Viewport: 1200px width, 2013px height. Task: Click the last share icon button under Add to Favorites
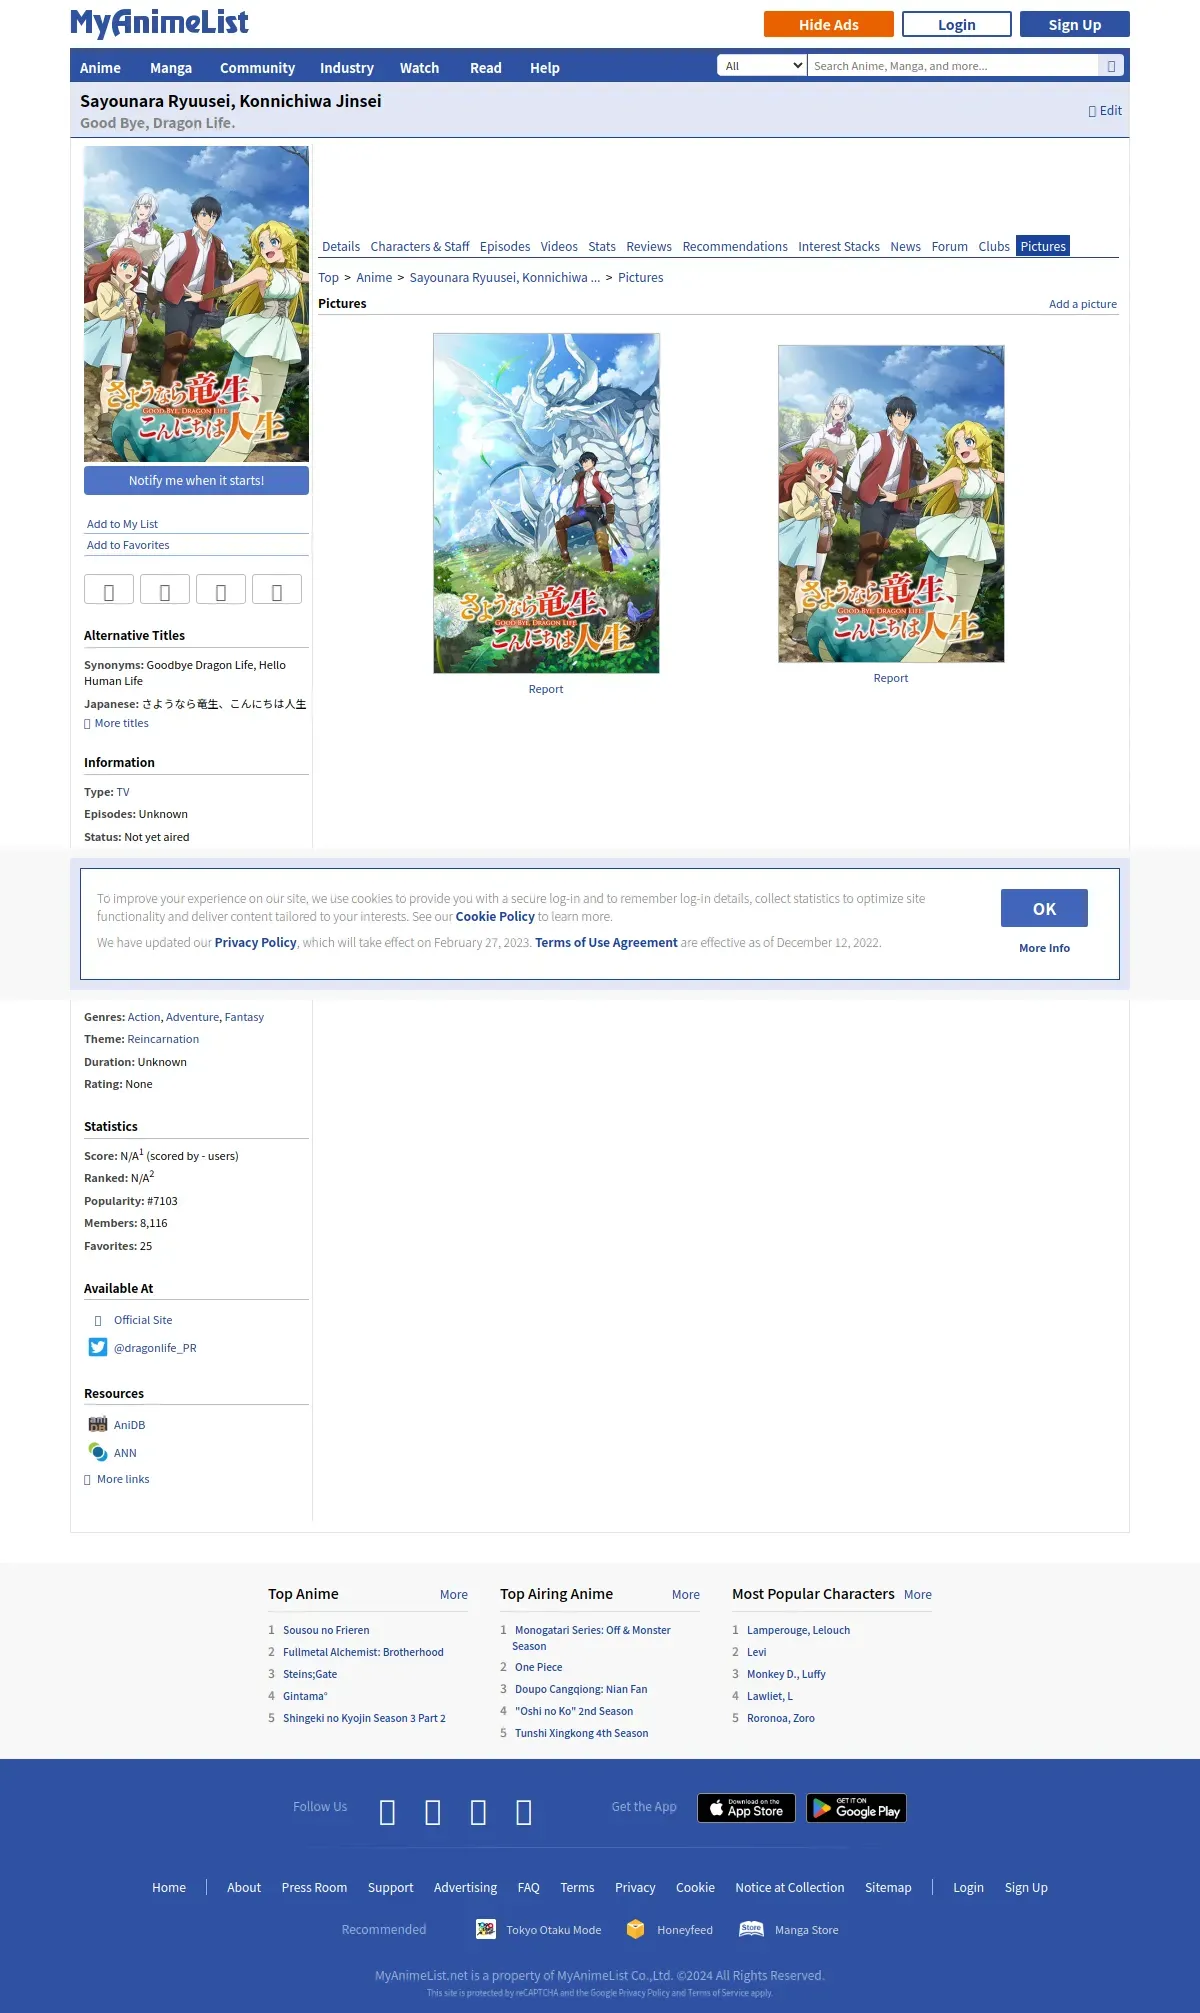click(x=277, y=590)
